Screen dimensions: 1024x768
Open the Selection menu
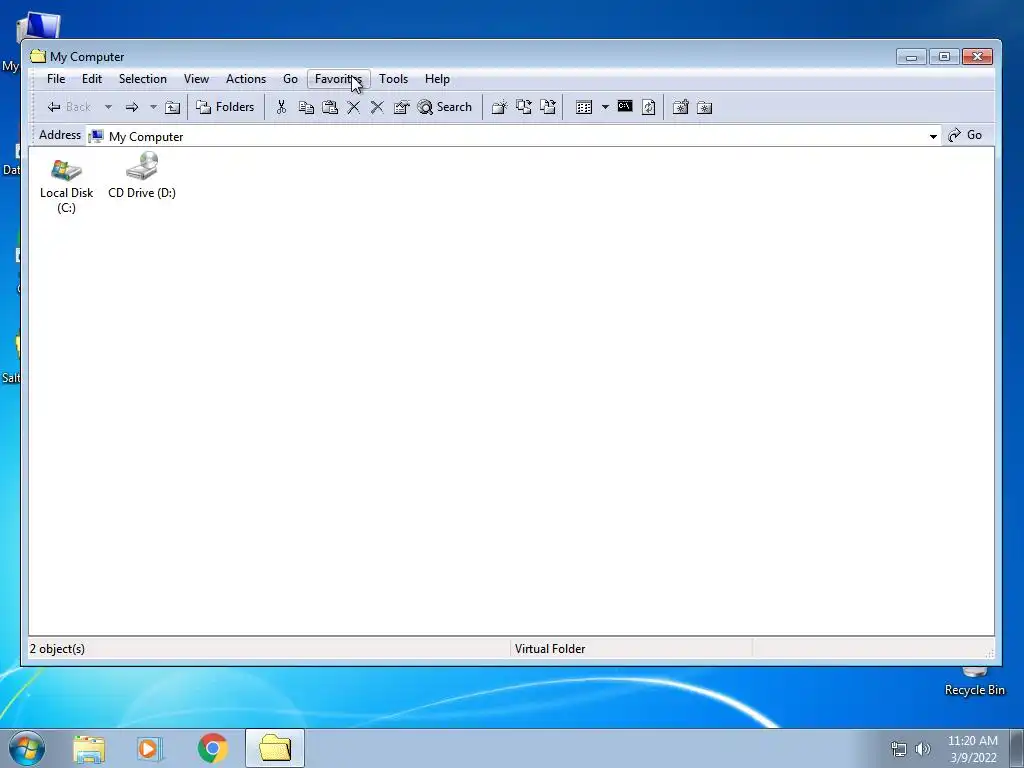click(x=142, y=79)
